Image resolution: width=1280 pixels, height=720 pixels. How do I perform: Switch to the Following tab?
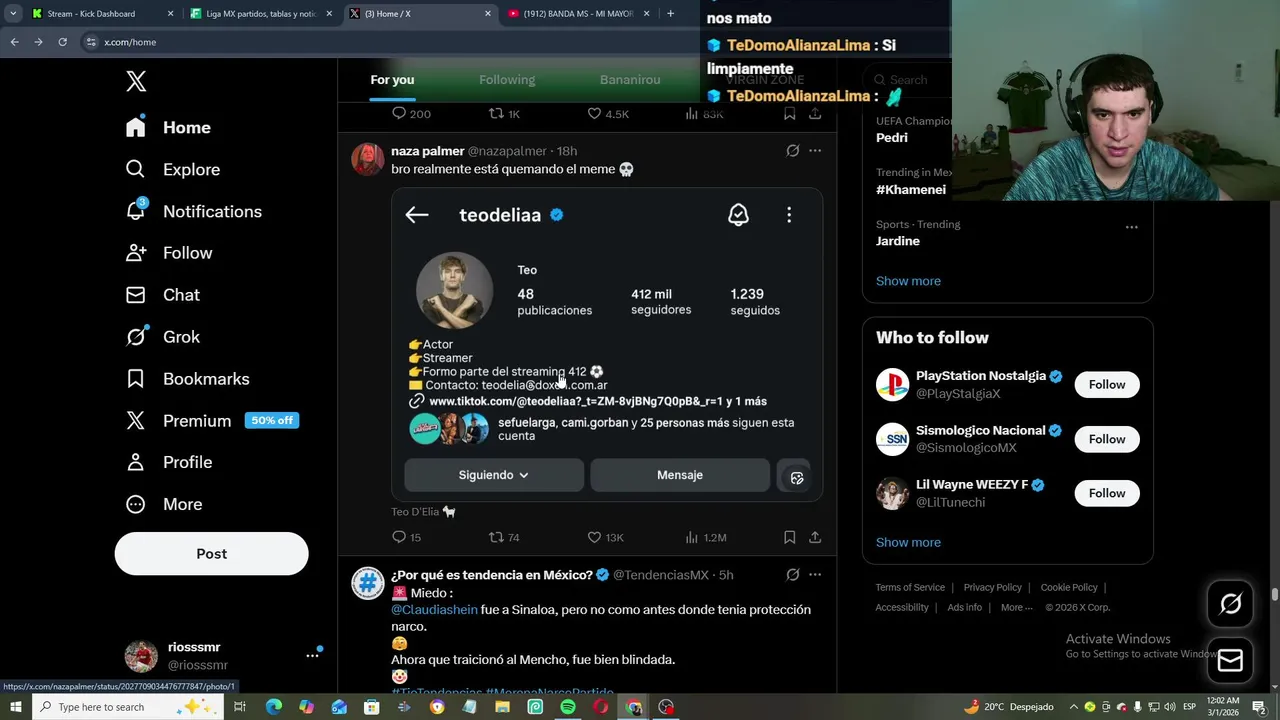[507, 80]
